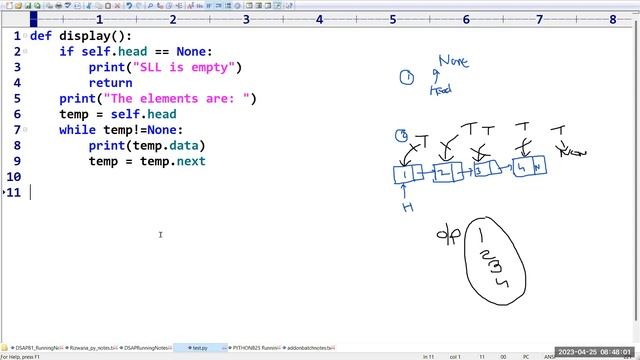Image resolution: width=640 pixels, height=360 pixels.
Task: Click the Paste clipboard icon
Action: tap(108, 6)
